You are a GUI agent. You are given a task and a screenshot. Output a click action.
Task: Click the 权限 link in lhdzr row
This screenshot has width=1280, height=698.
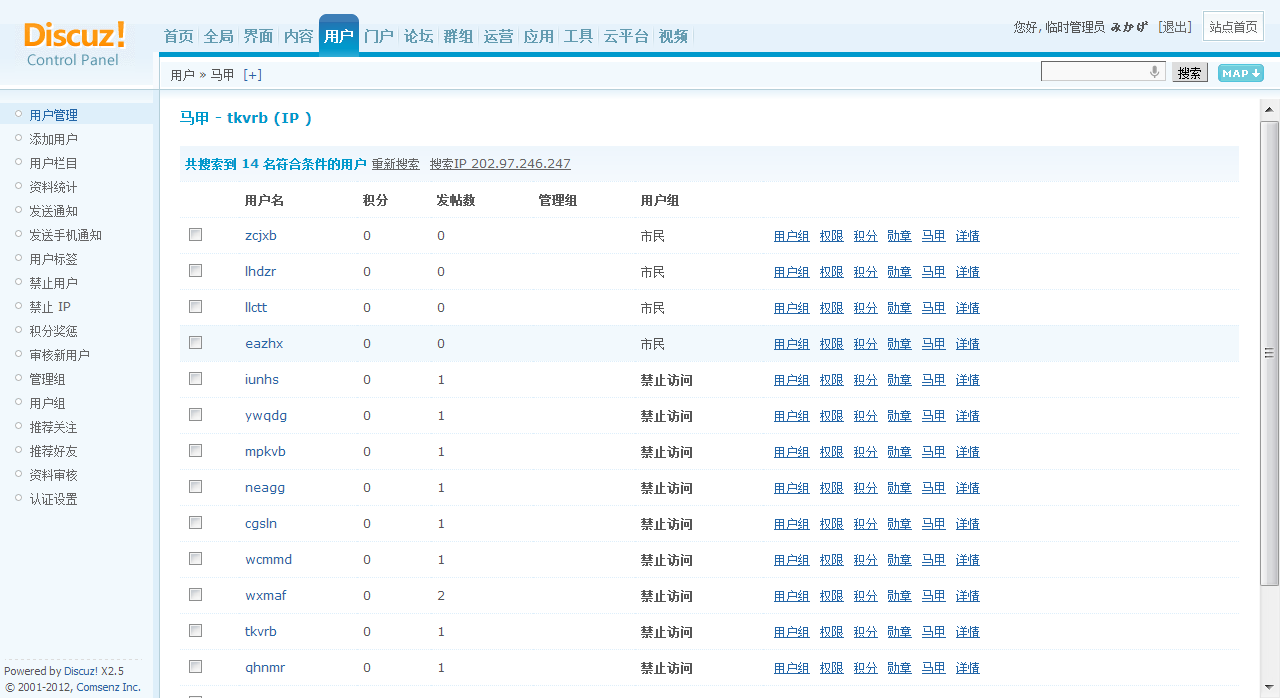pos(832,272)
